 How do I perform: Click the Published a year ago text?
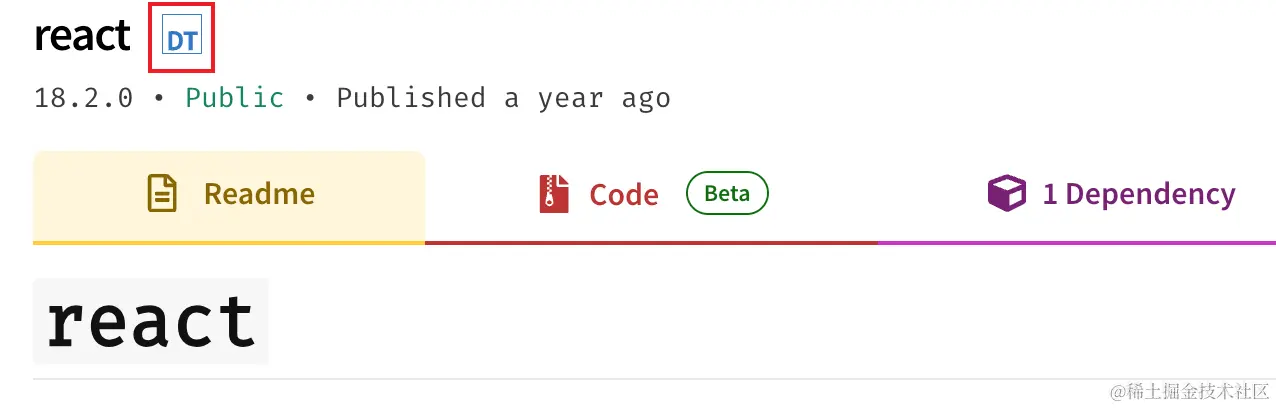pos(503,98)
